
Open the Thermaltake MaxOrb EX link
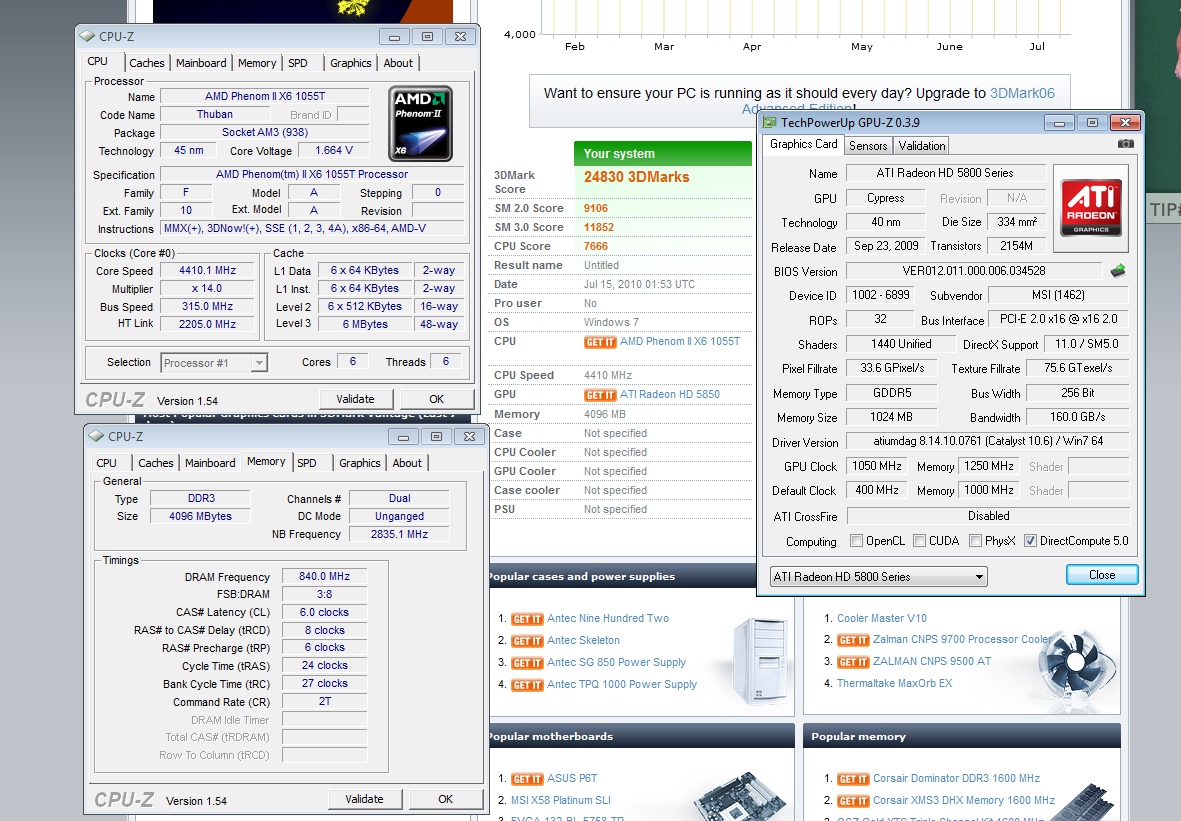pos(895,683)
